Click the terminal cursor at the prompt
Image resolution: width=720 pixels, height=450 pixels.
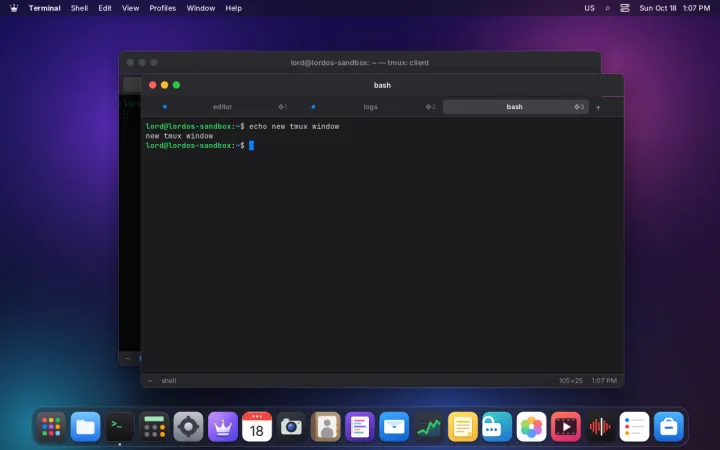251,146
